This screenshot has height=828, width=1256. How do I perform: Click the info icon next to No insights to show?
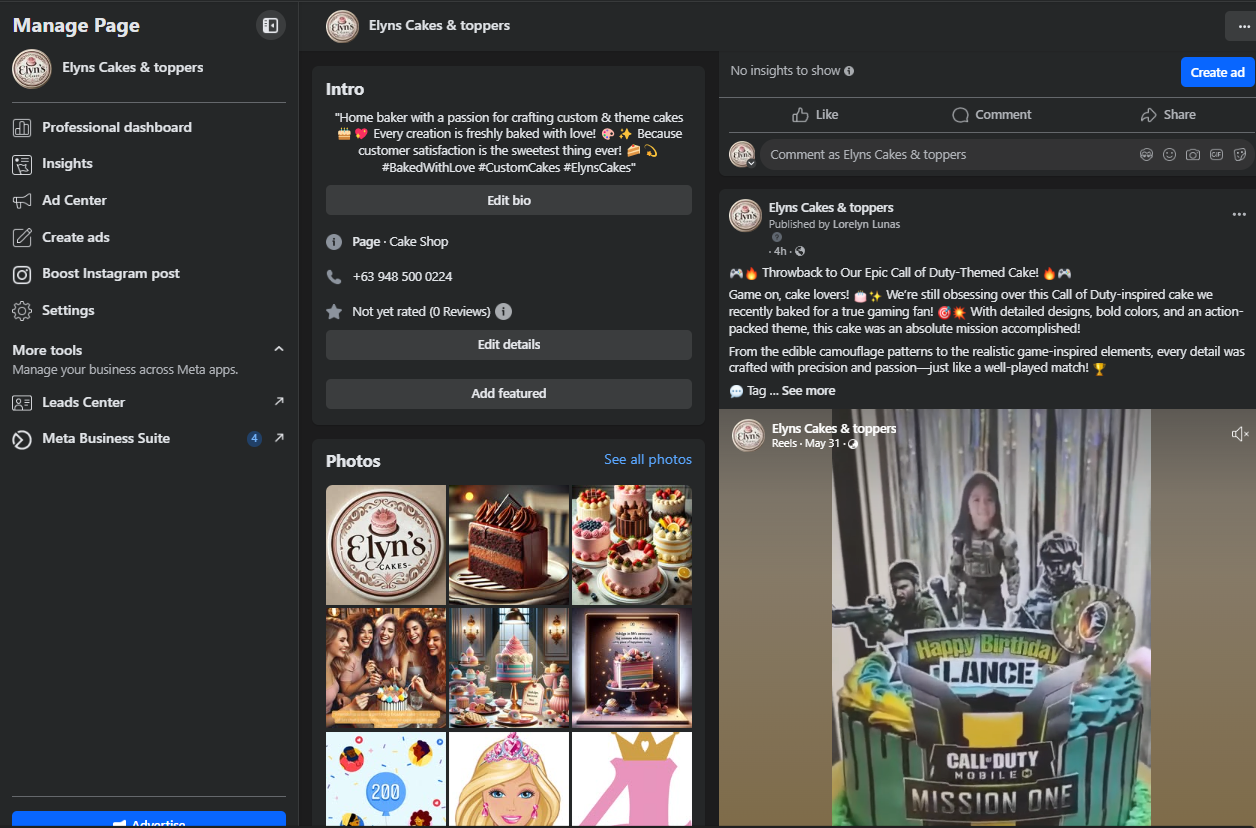pyautogui.click(x=849, y=71)
